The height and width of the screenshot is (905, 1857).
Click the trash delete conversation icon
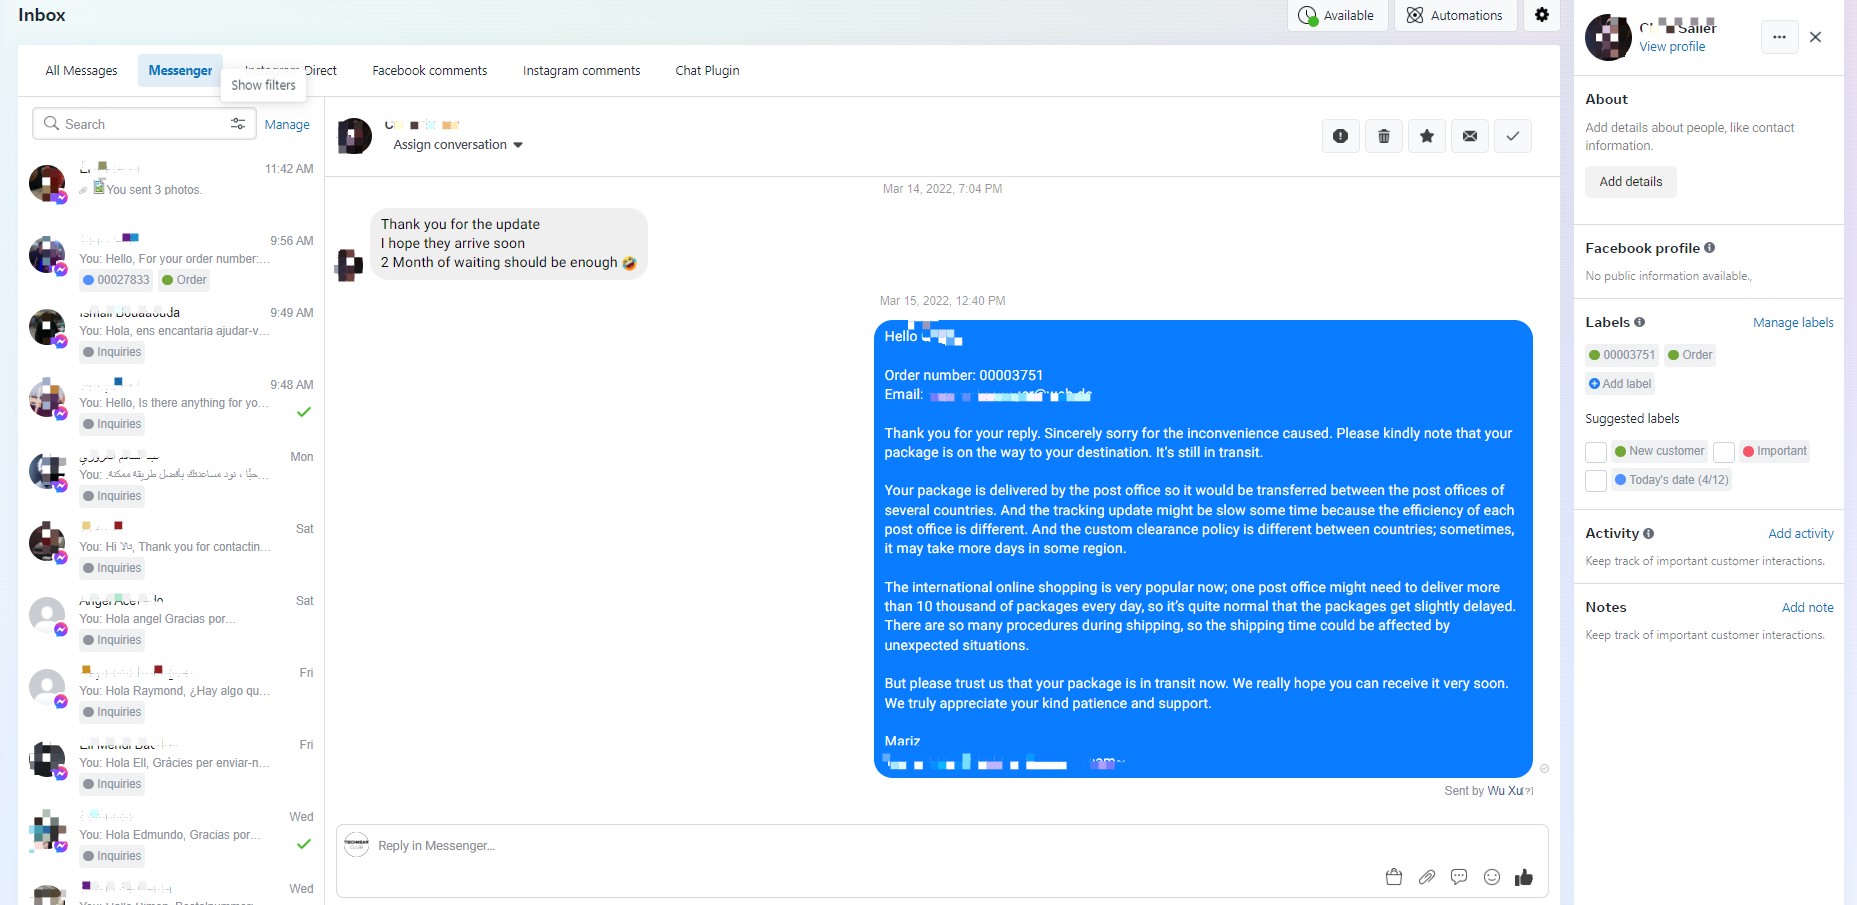pos(1384,136)
